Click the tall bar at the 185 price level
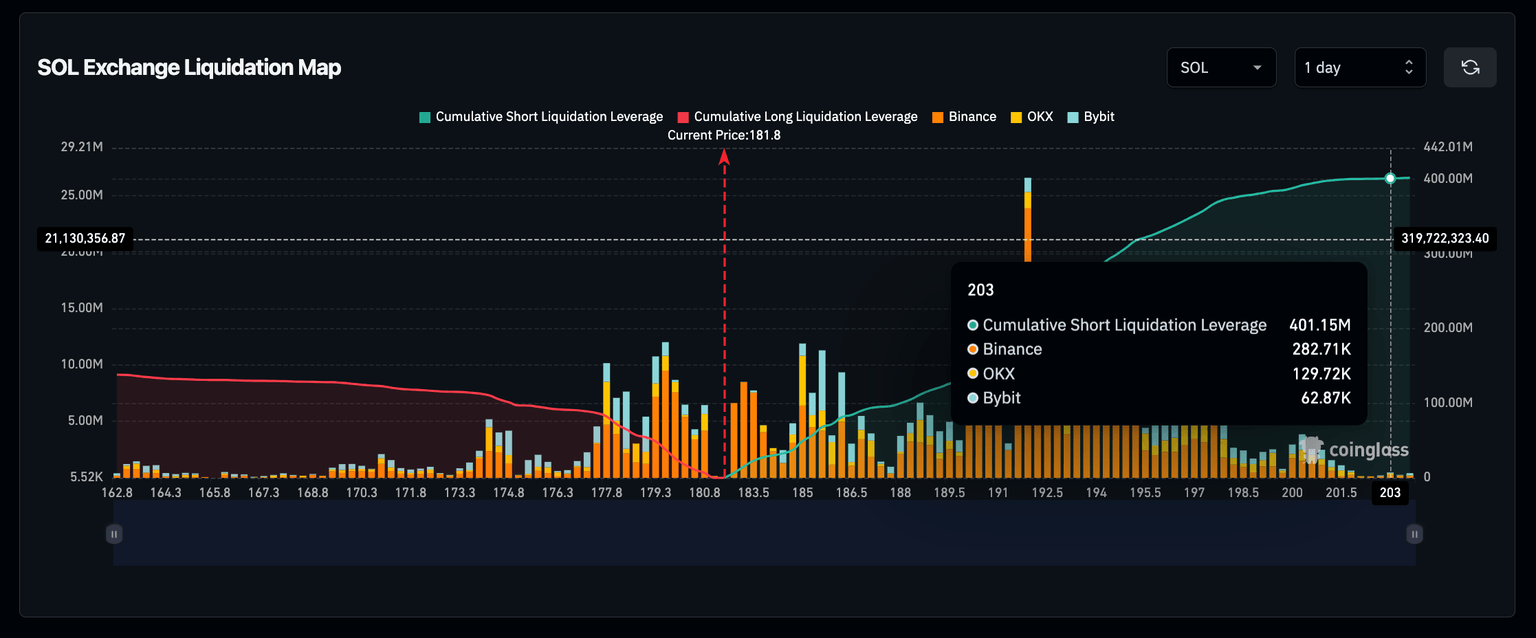Screen dimensions: 1536x638 click(x=802, y=400)
